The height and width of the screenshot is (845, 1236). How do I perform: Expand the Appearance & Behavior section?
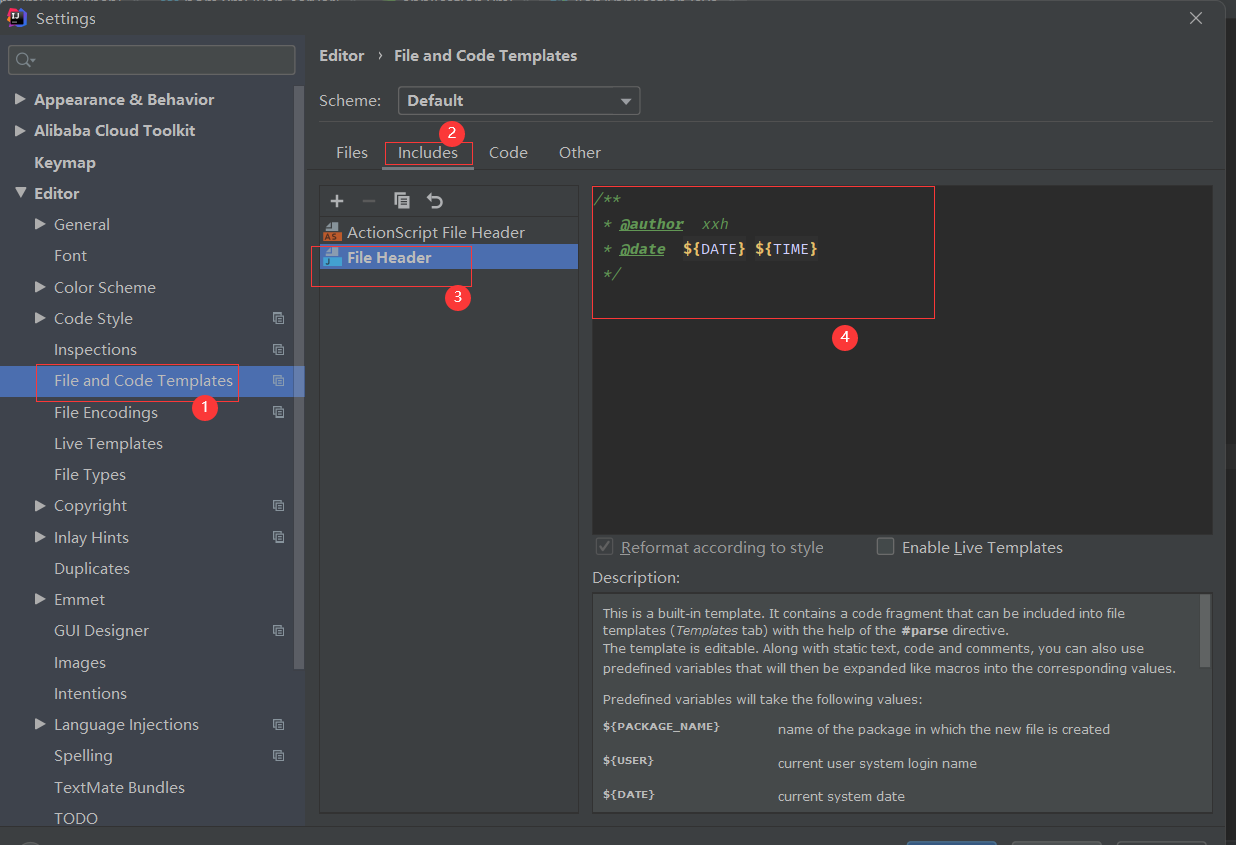click(x=20, y=99)
